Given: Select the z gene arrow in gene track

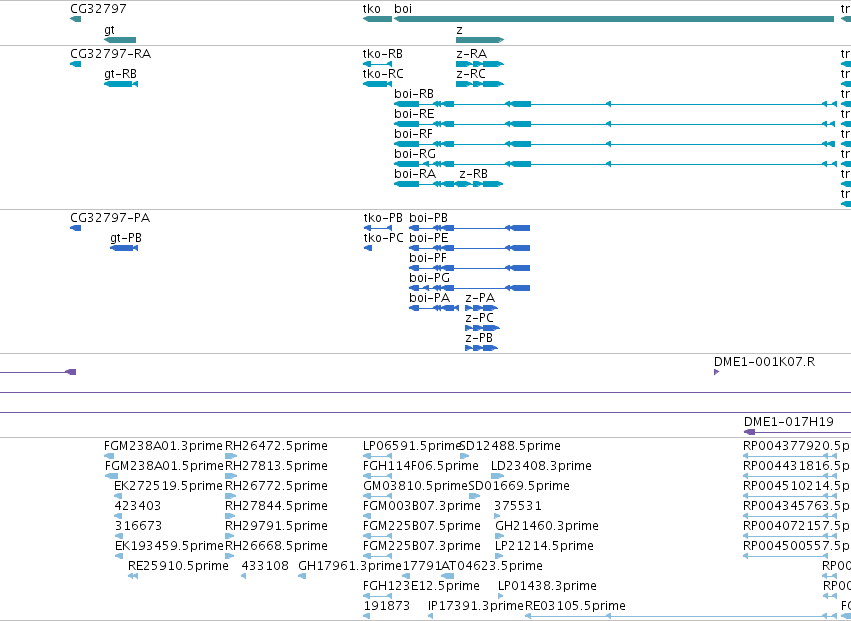Looking at the screenshot, I should tap(480, 40).
